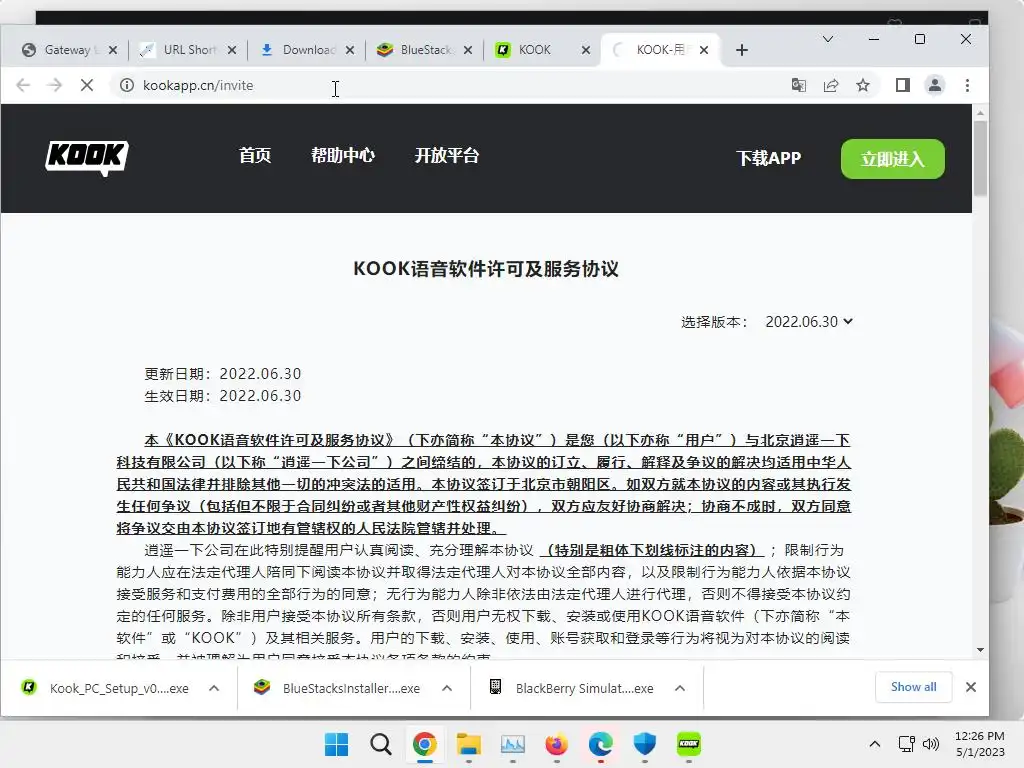
Task: Click the page scroll-down arrow
Action: [x=980, y=650]
